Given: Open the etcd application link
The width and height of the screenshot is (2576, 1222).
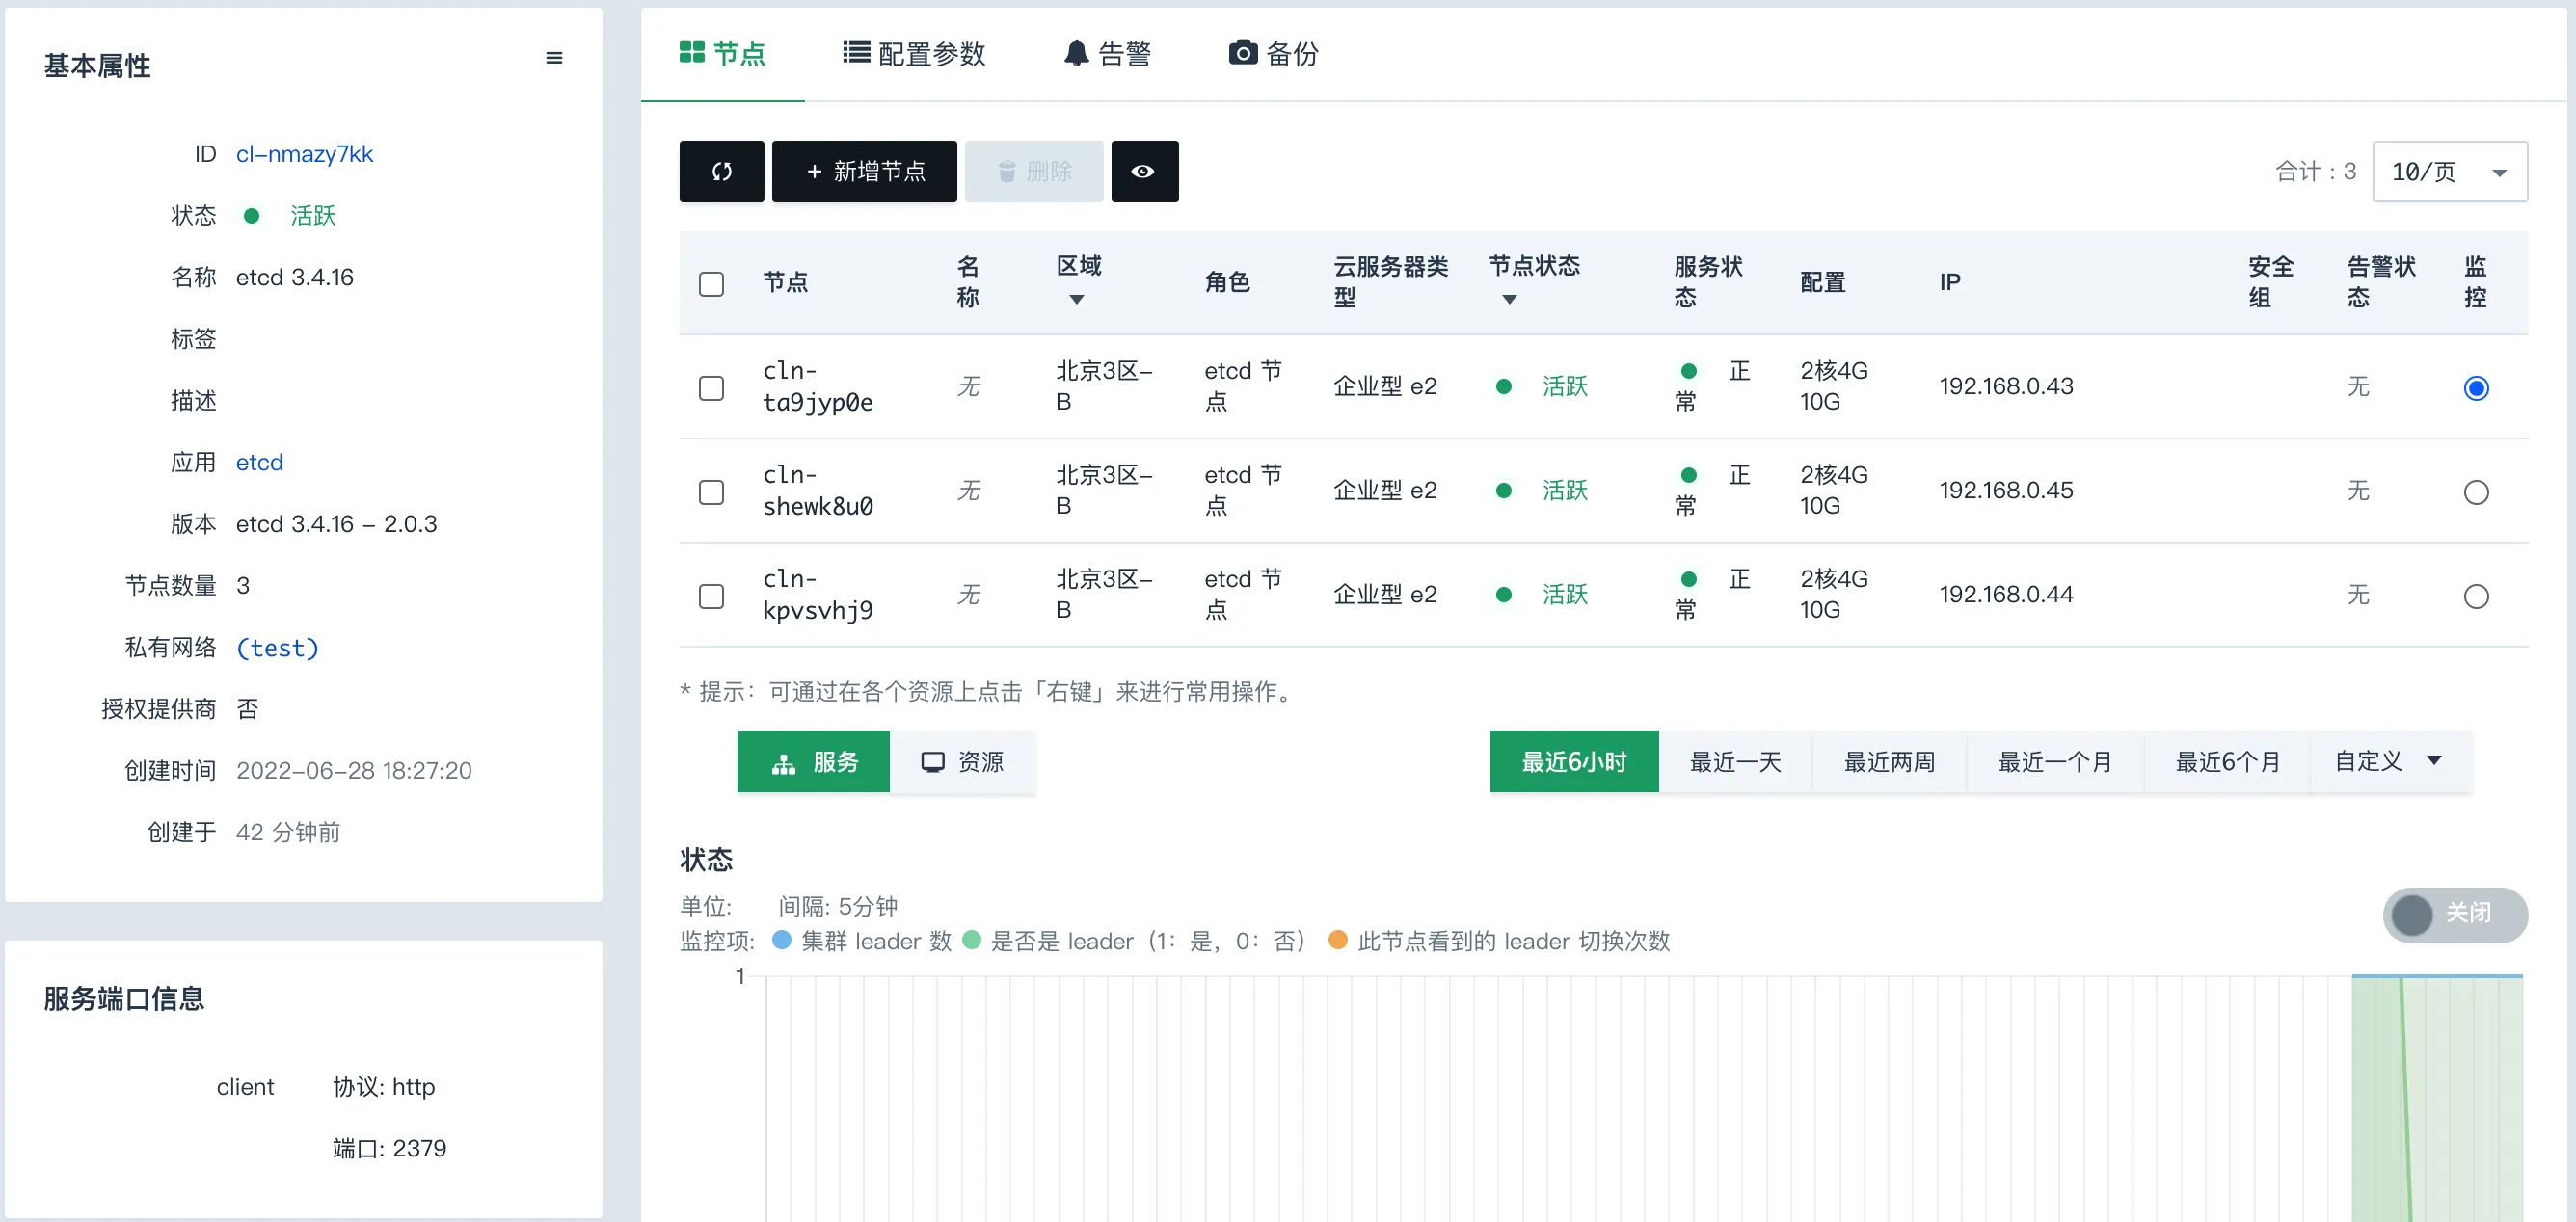Looking at the screenshot, I should pyautogui.click(x=259, y=463).
